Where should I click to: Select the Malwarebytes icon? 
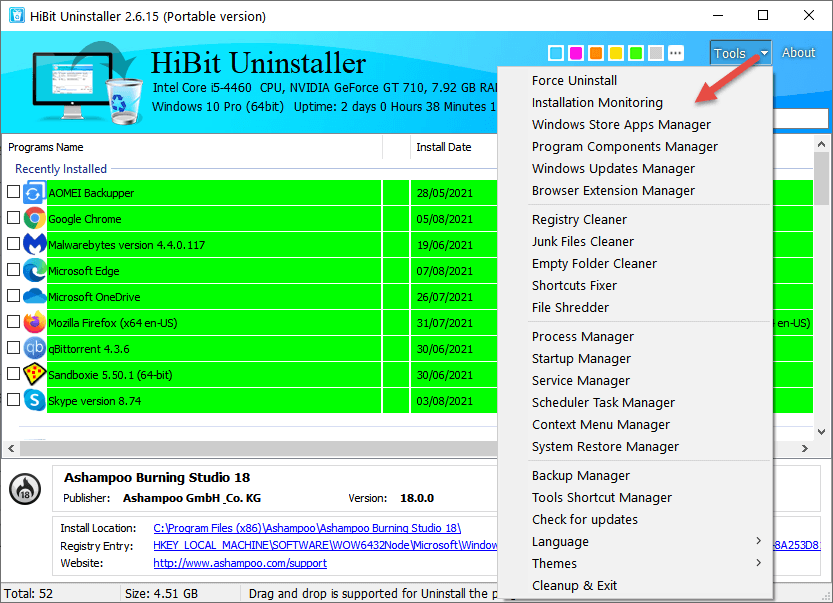coord(34,245)
